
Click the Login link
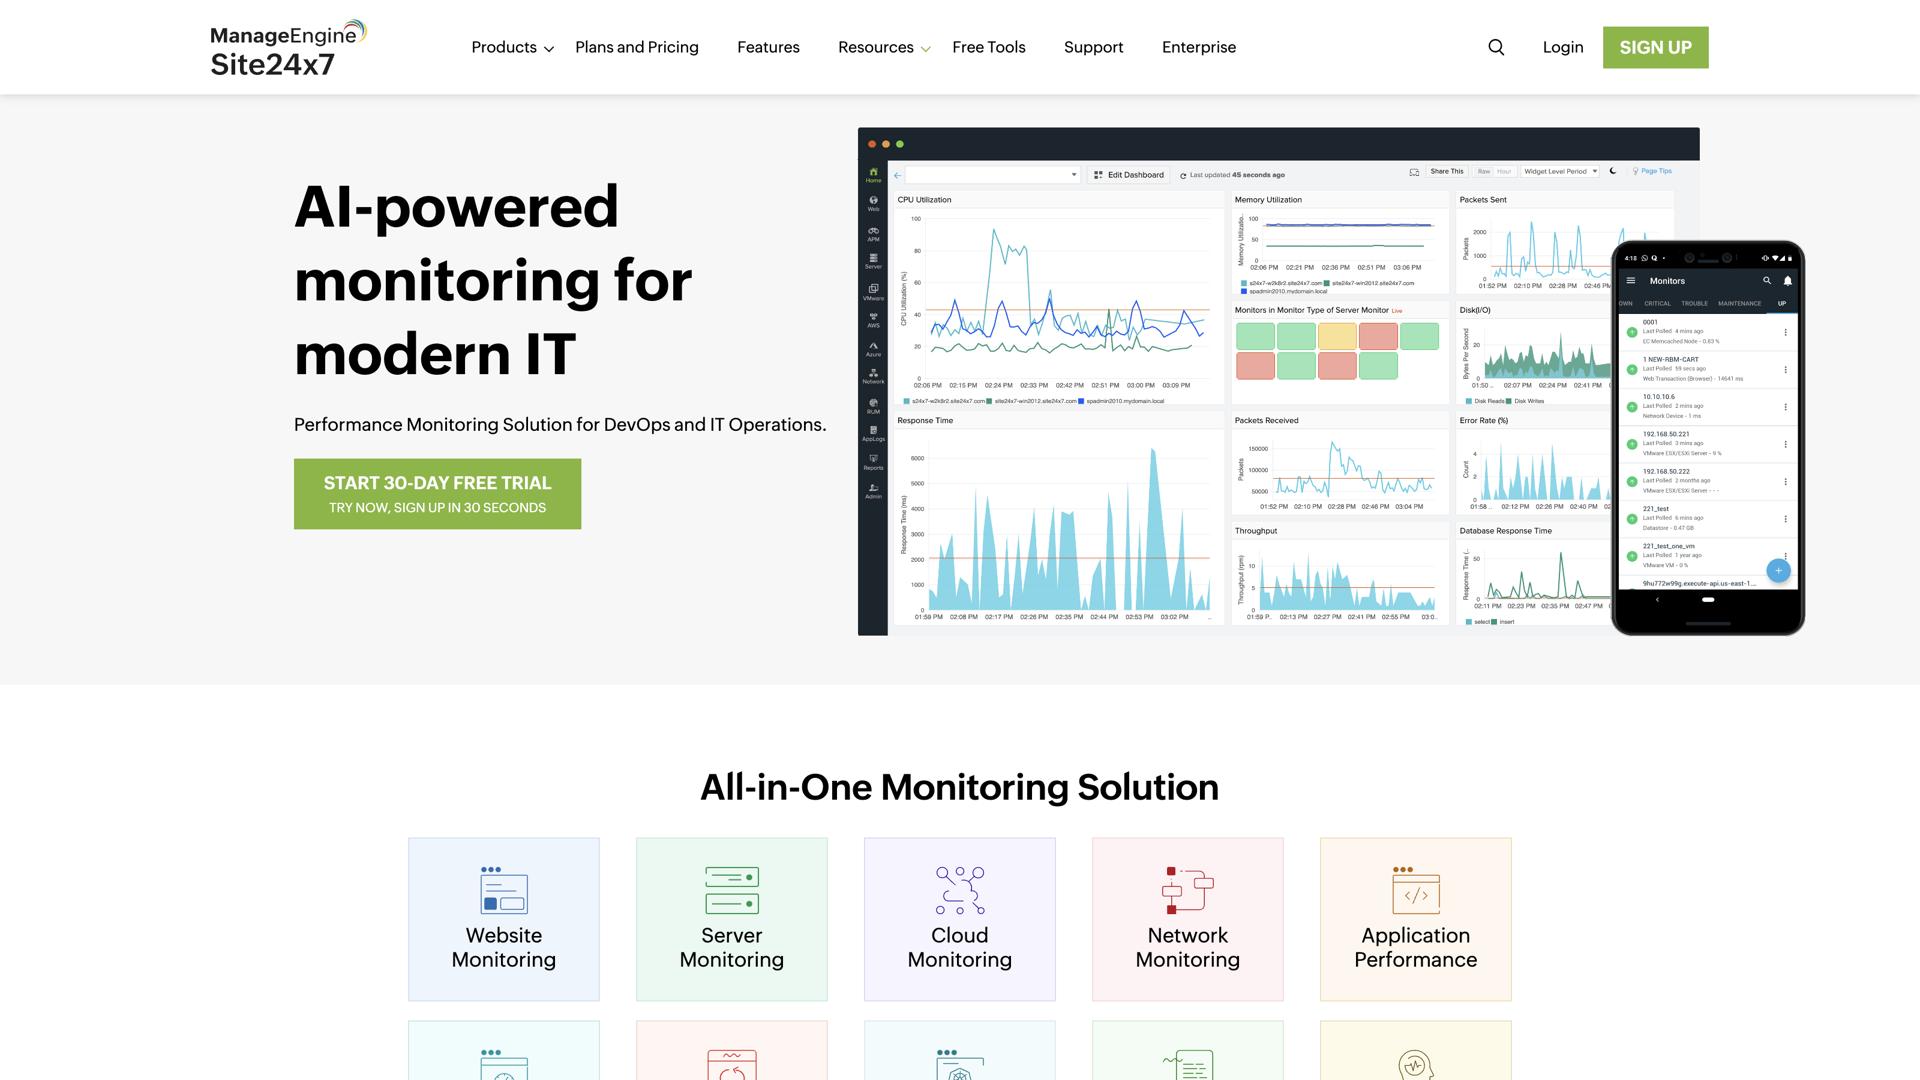1562,48
